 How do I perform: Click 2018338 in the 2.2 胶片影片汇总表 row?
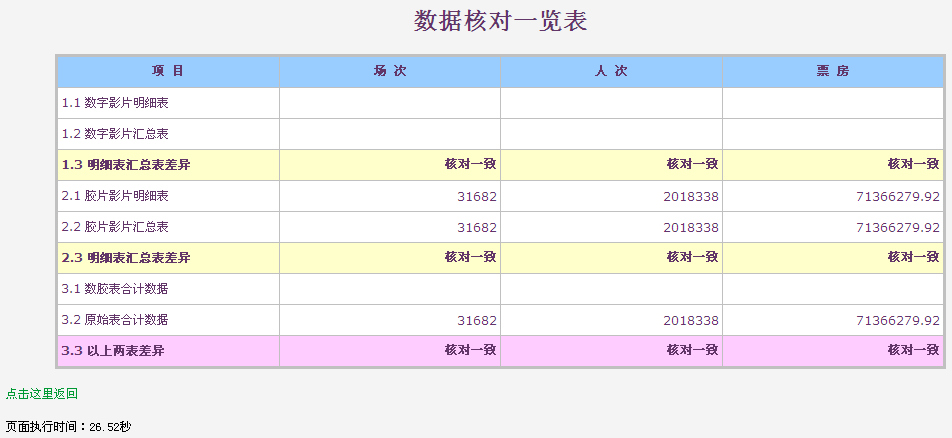pyautogui.click(x=691, y=227)
